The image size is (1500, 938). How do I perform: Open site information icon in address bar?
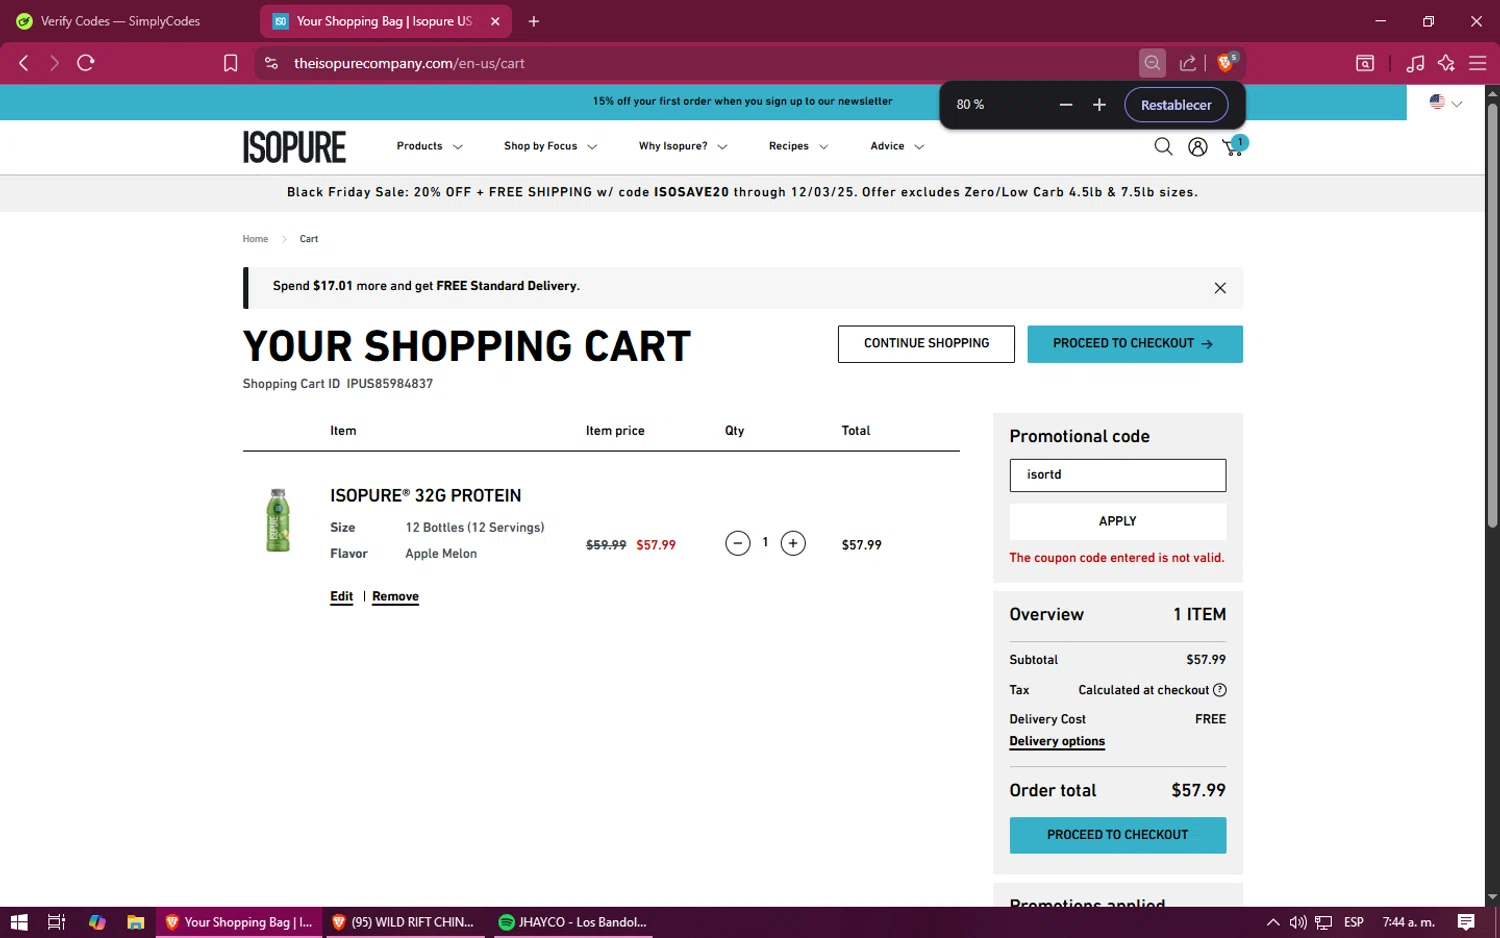(271, 63)
